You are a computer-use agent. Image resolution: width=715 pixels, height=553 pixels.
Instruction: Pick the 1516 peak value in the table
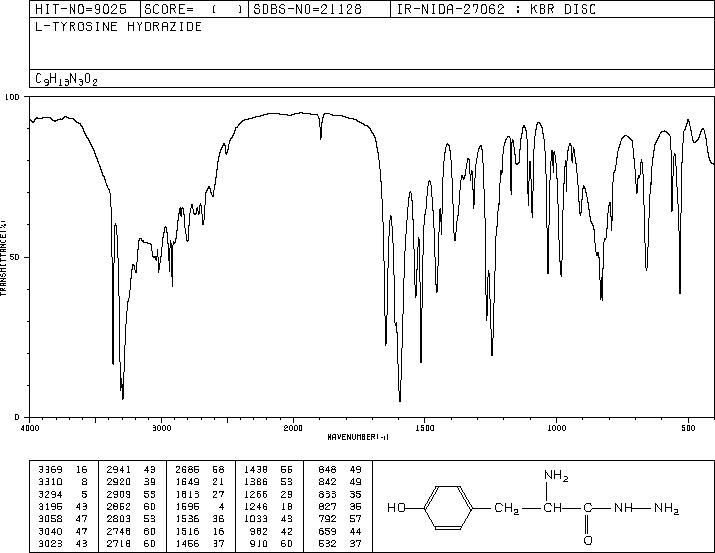tap(187, 531)
